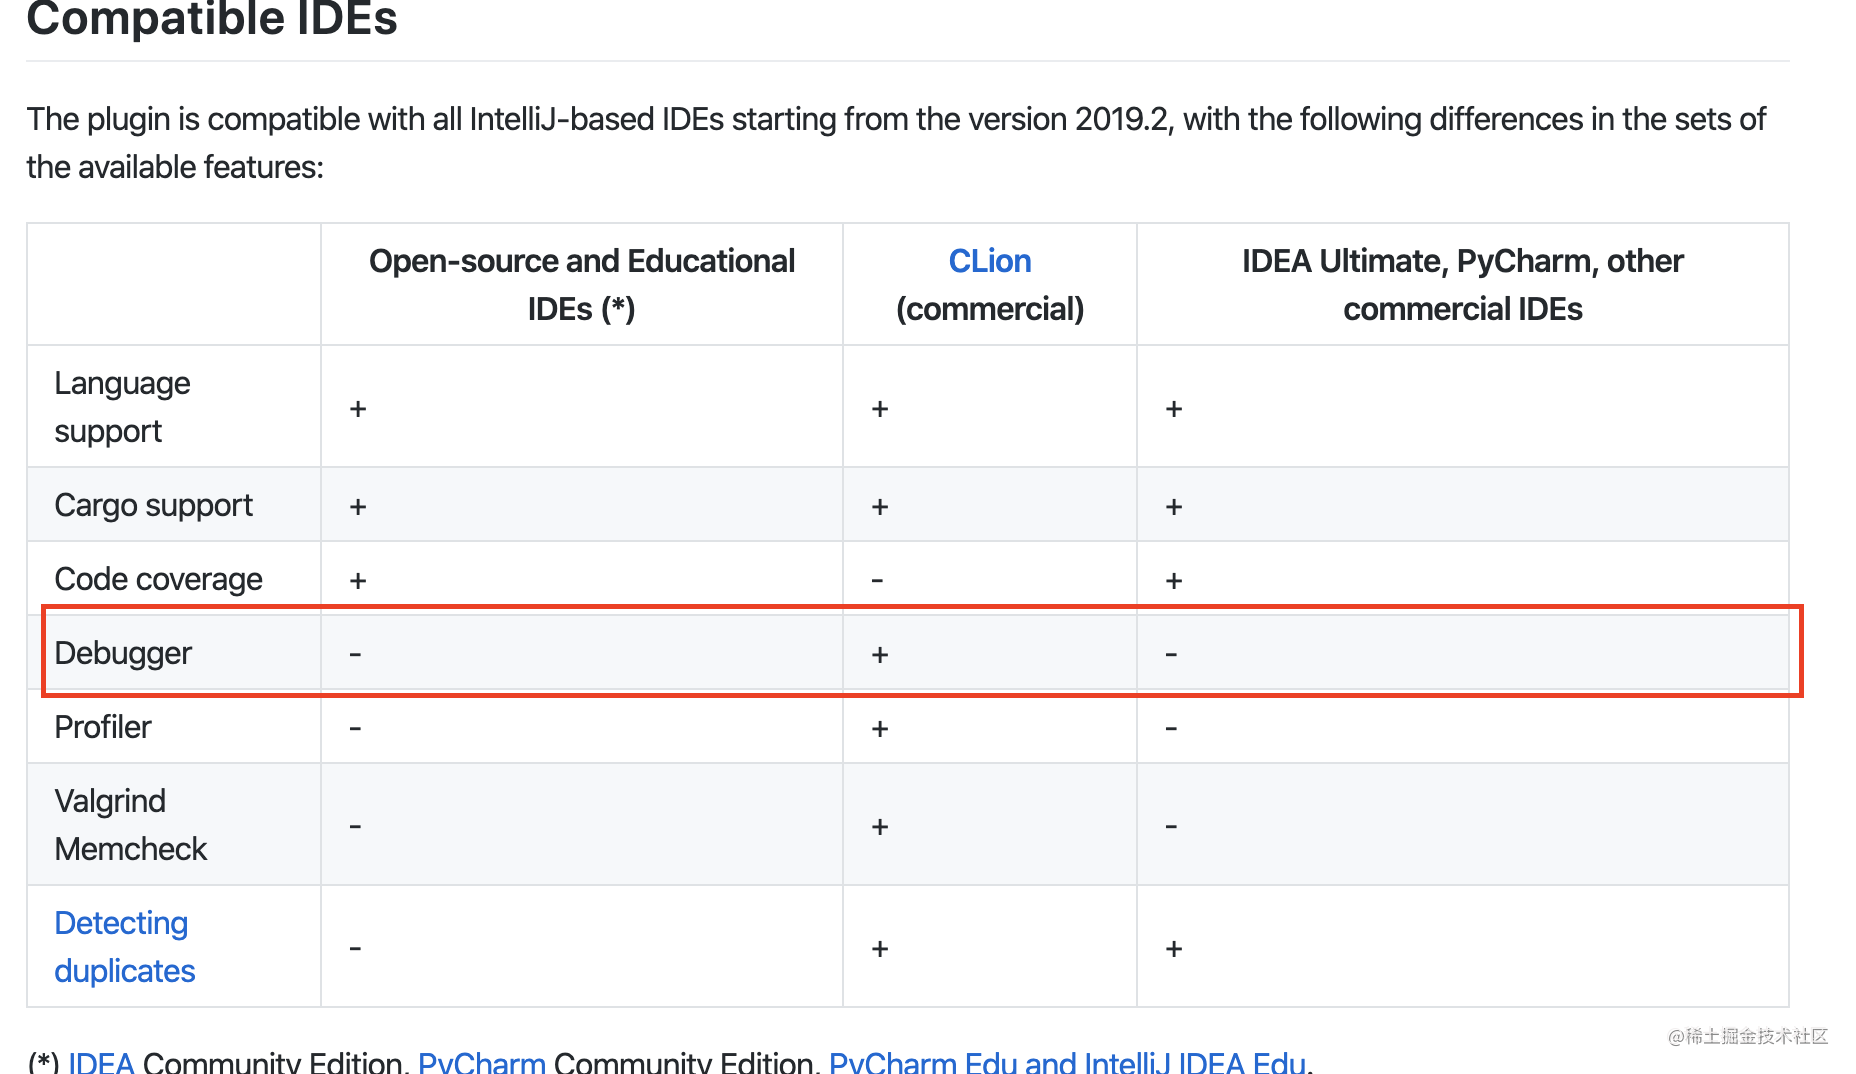Click the Code coverage row label
Screen dimensions: 1856x1074
click(158, 579)
